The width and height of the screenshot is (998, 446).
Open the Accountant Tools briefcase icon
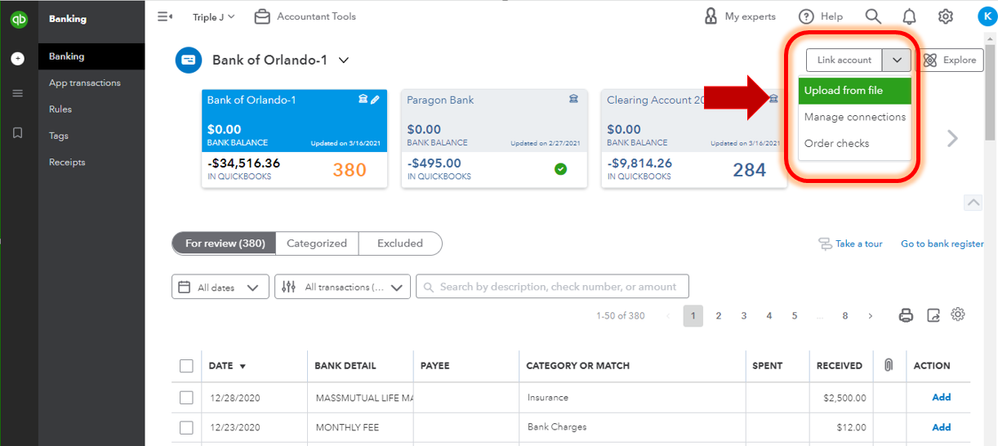tap(262, 17)
